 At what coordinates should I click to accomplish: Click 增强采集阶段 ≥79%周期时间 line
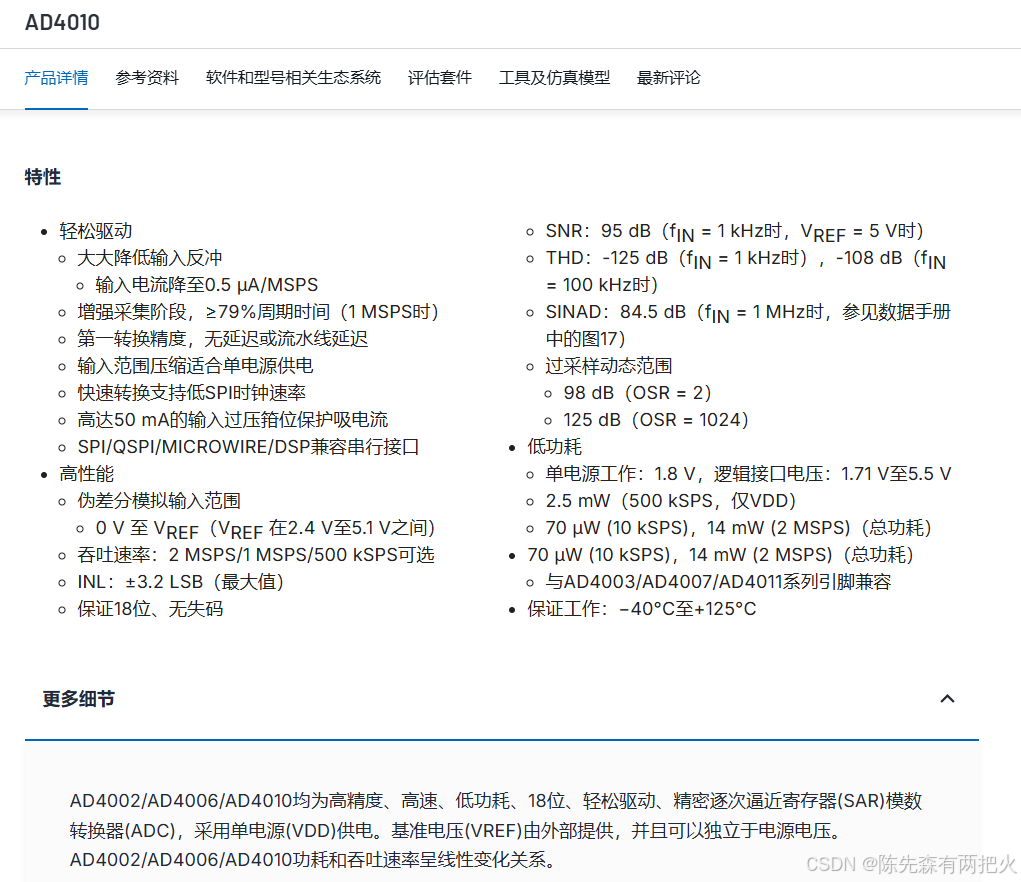(258, 312)
